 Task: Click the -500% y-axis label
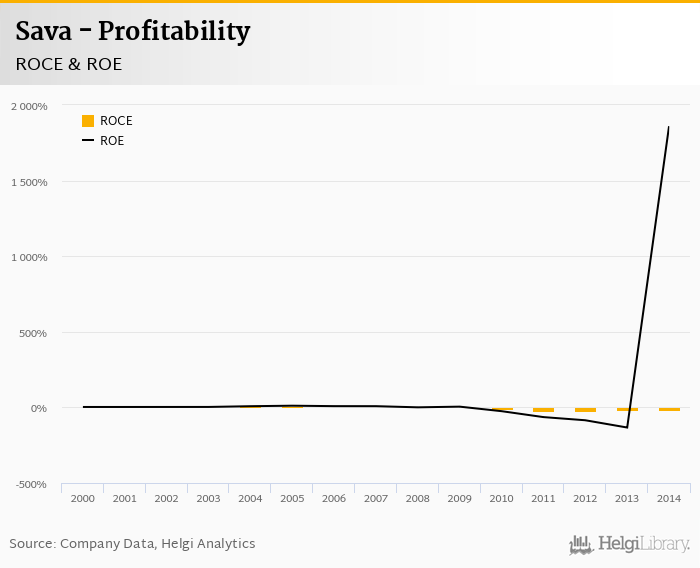[x=31, y=484]
